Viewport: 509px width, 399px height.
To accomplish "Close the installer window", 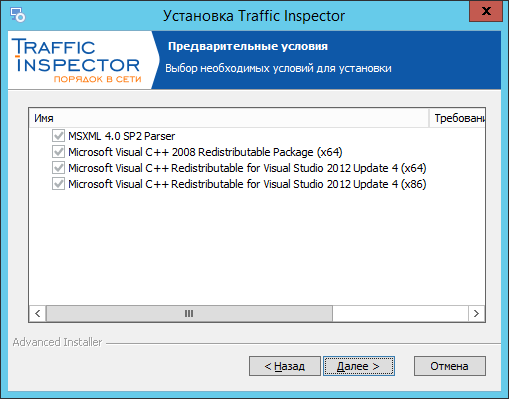I will pos(486,11).
